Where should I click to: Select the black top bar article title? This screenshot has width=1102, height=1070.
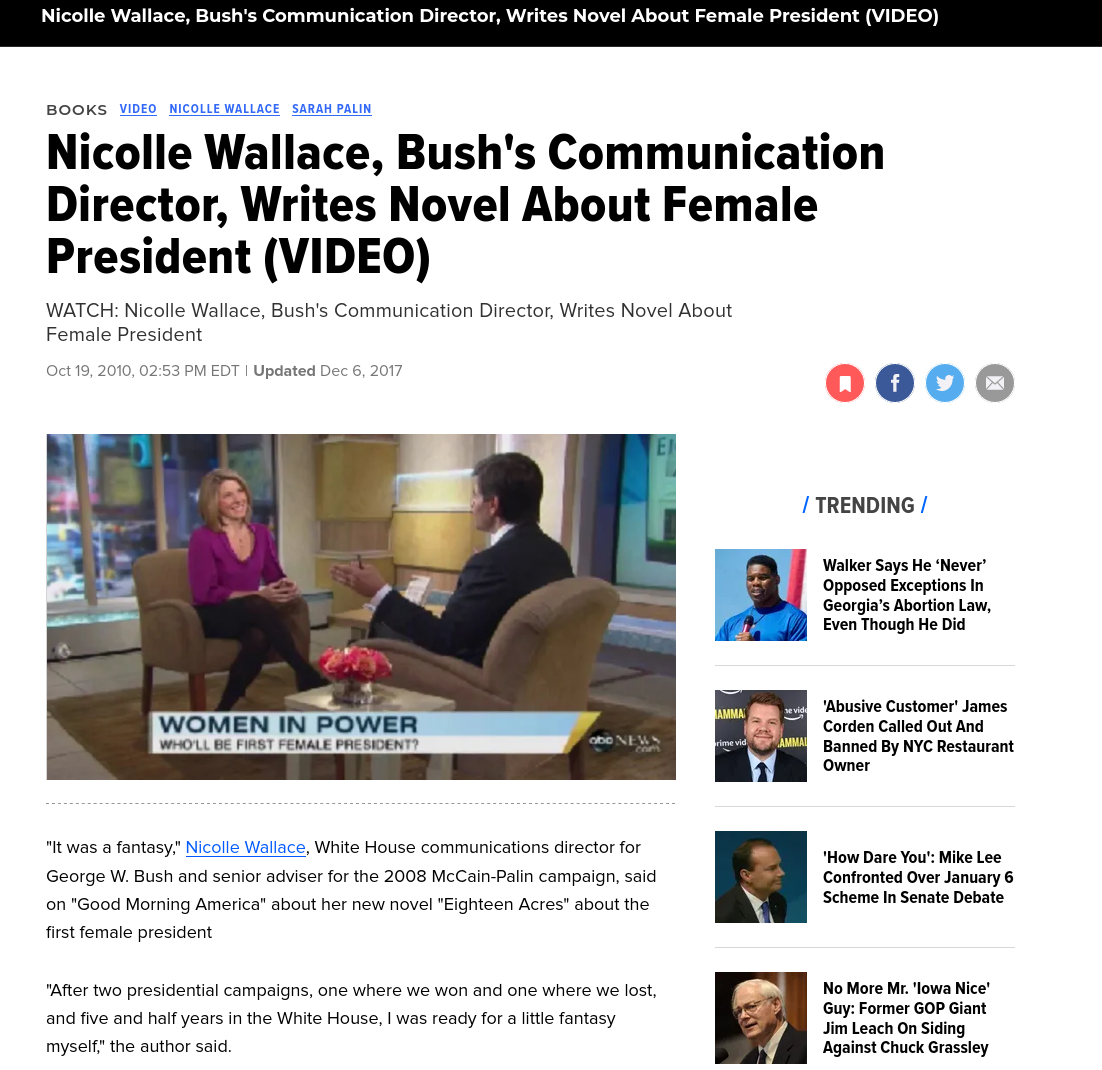[490, 15]
